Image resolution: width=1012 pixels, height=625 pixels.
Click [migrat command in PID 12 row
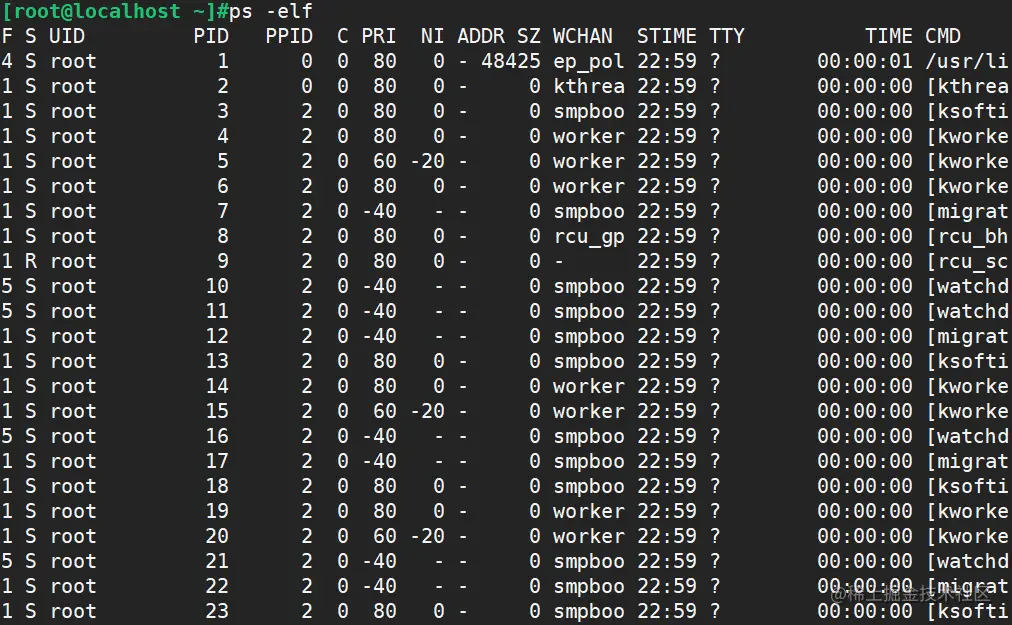(x=967, y=336)
